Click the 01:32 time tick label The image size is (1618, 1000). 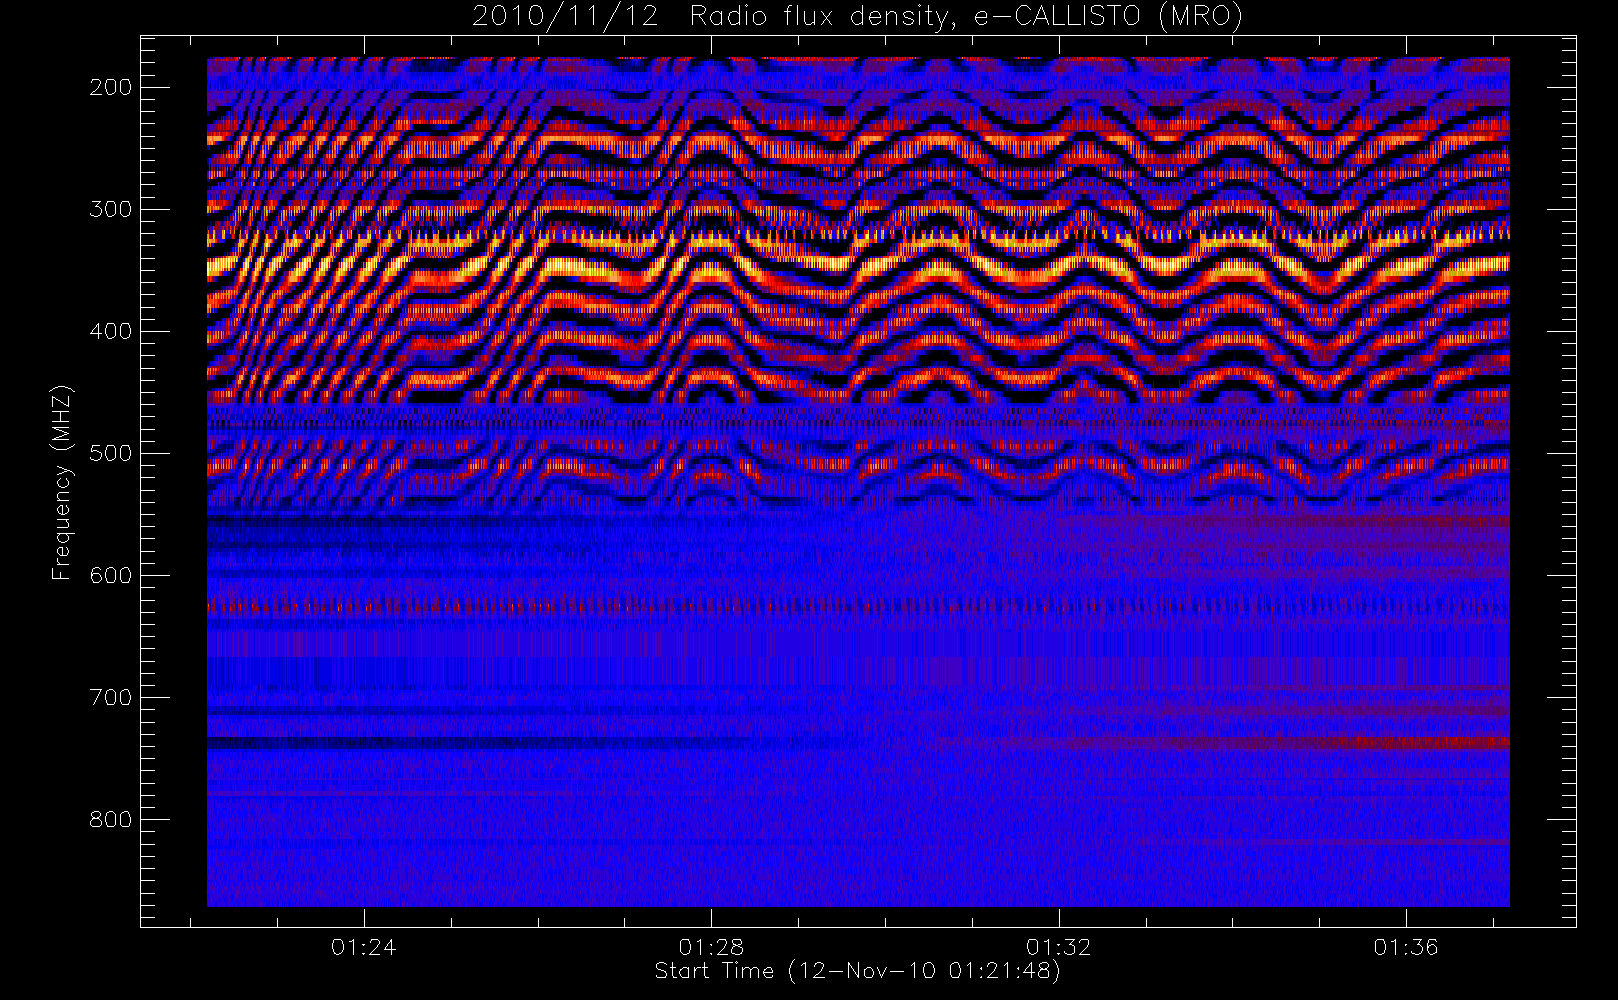coord(1058,947)
